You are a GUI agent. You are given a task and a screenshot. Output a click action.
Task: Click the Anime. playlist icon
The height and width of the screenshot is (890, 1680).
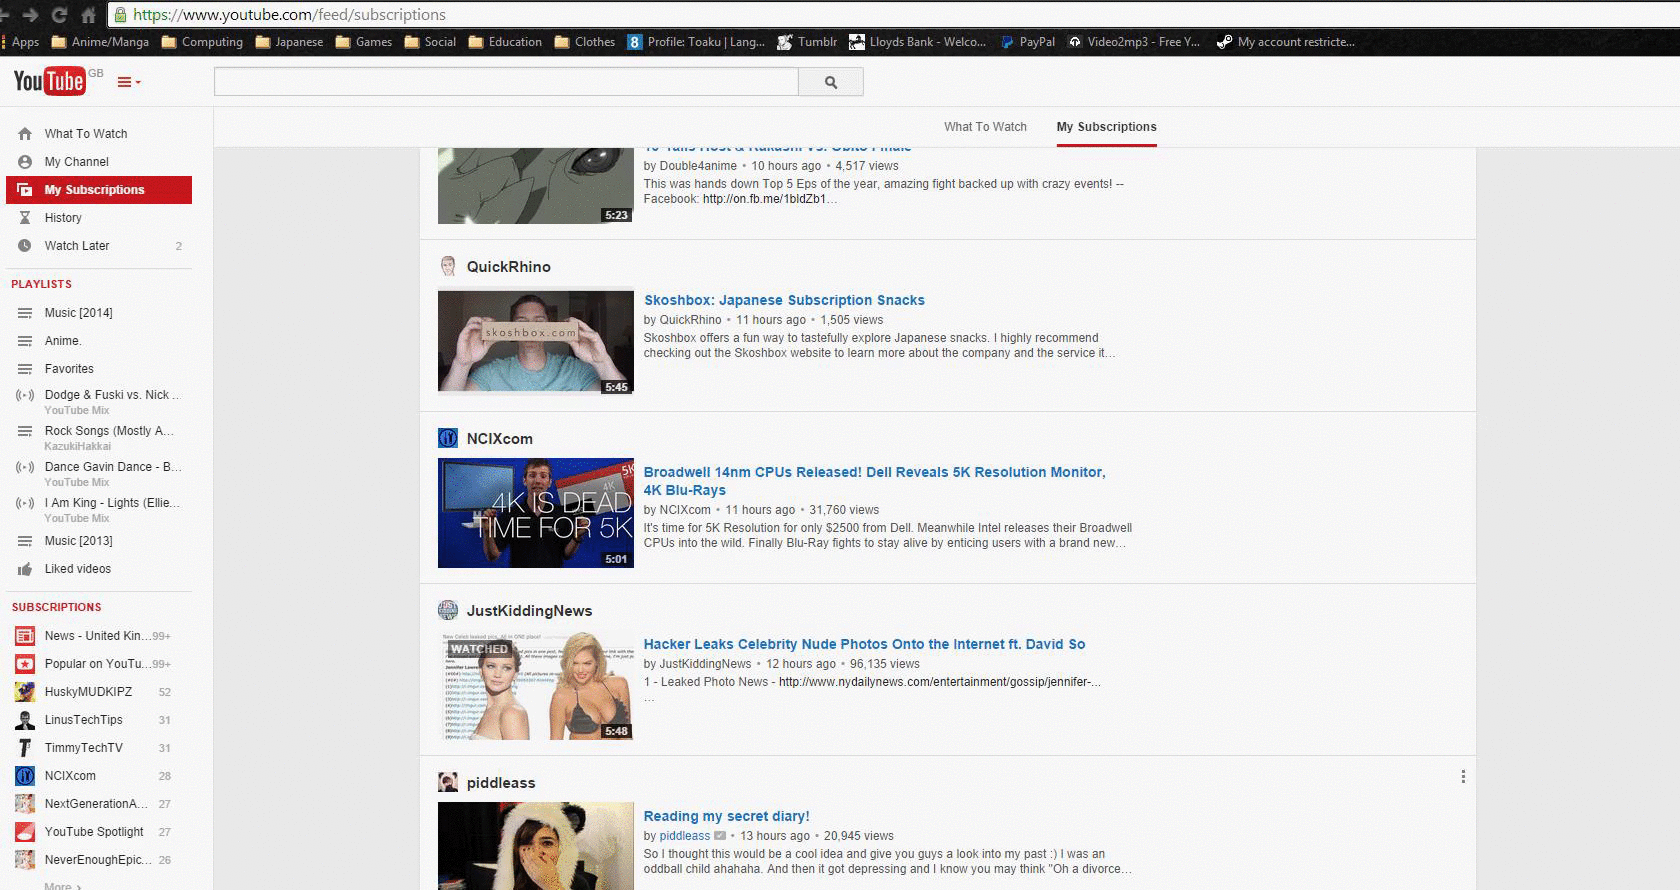tap(25, 341)
